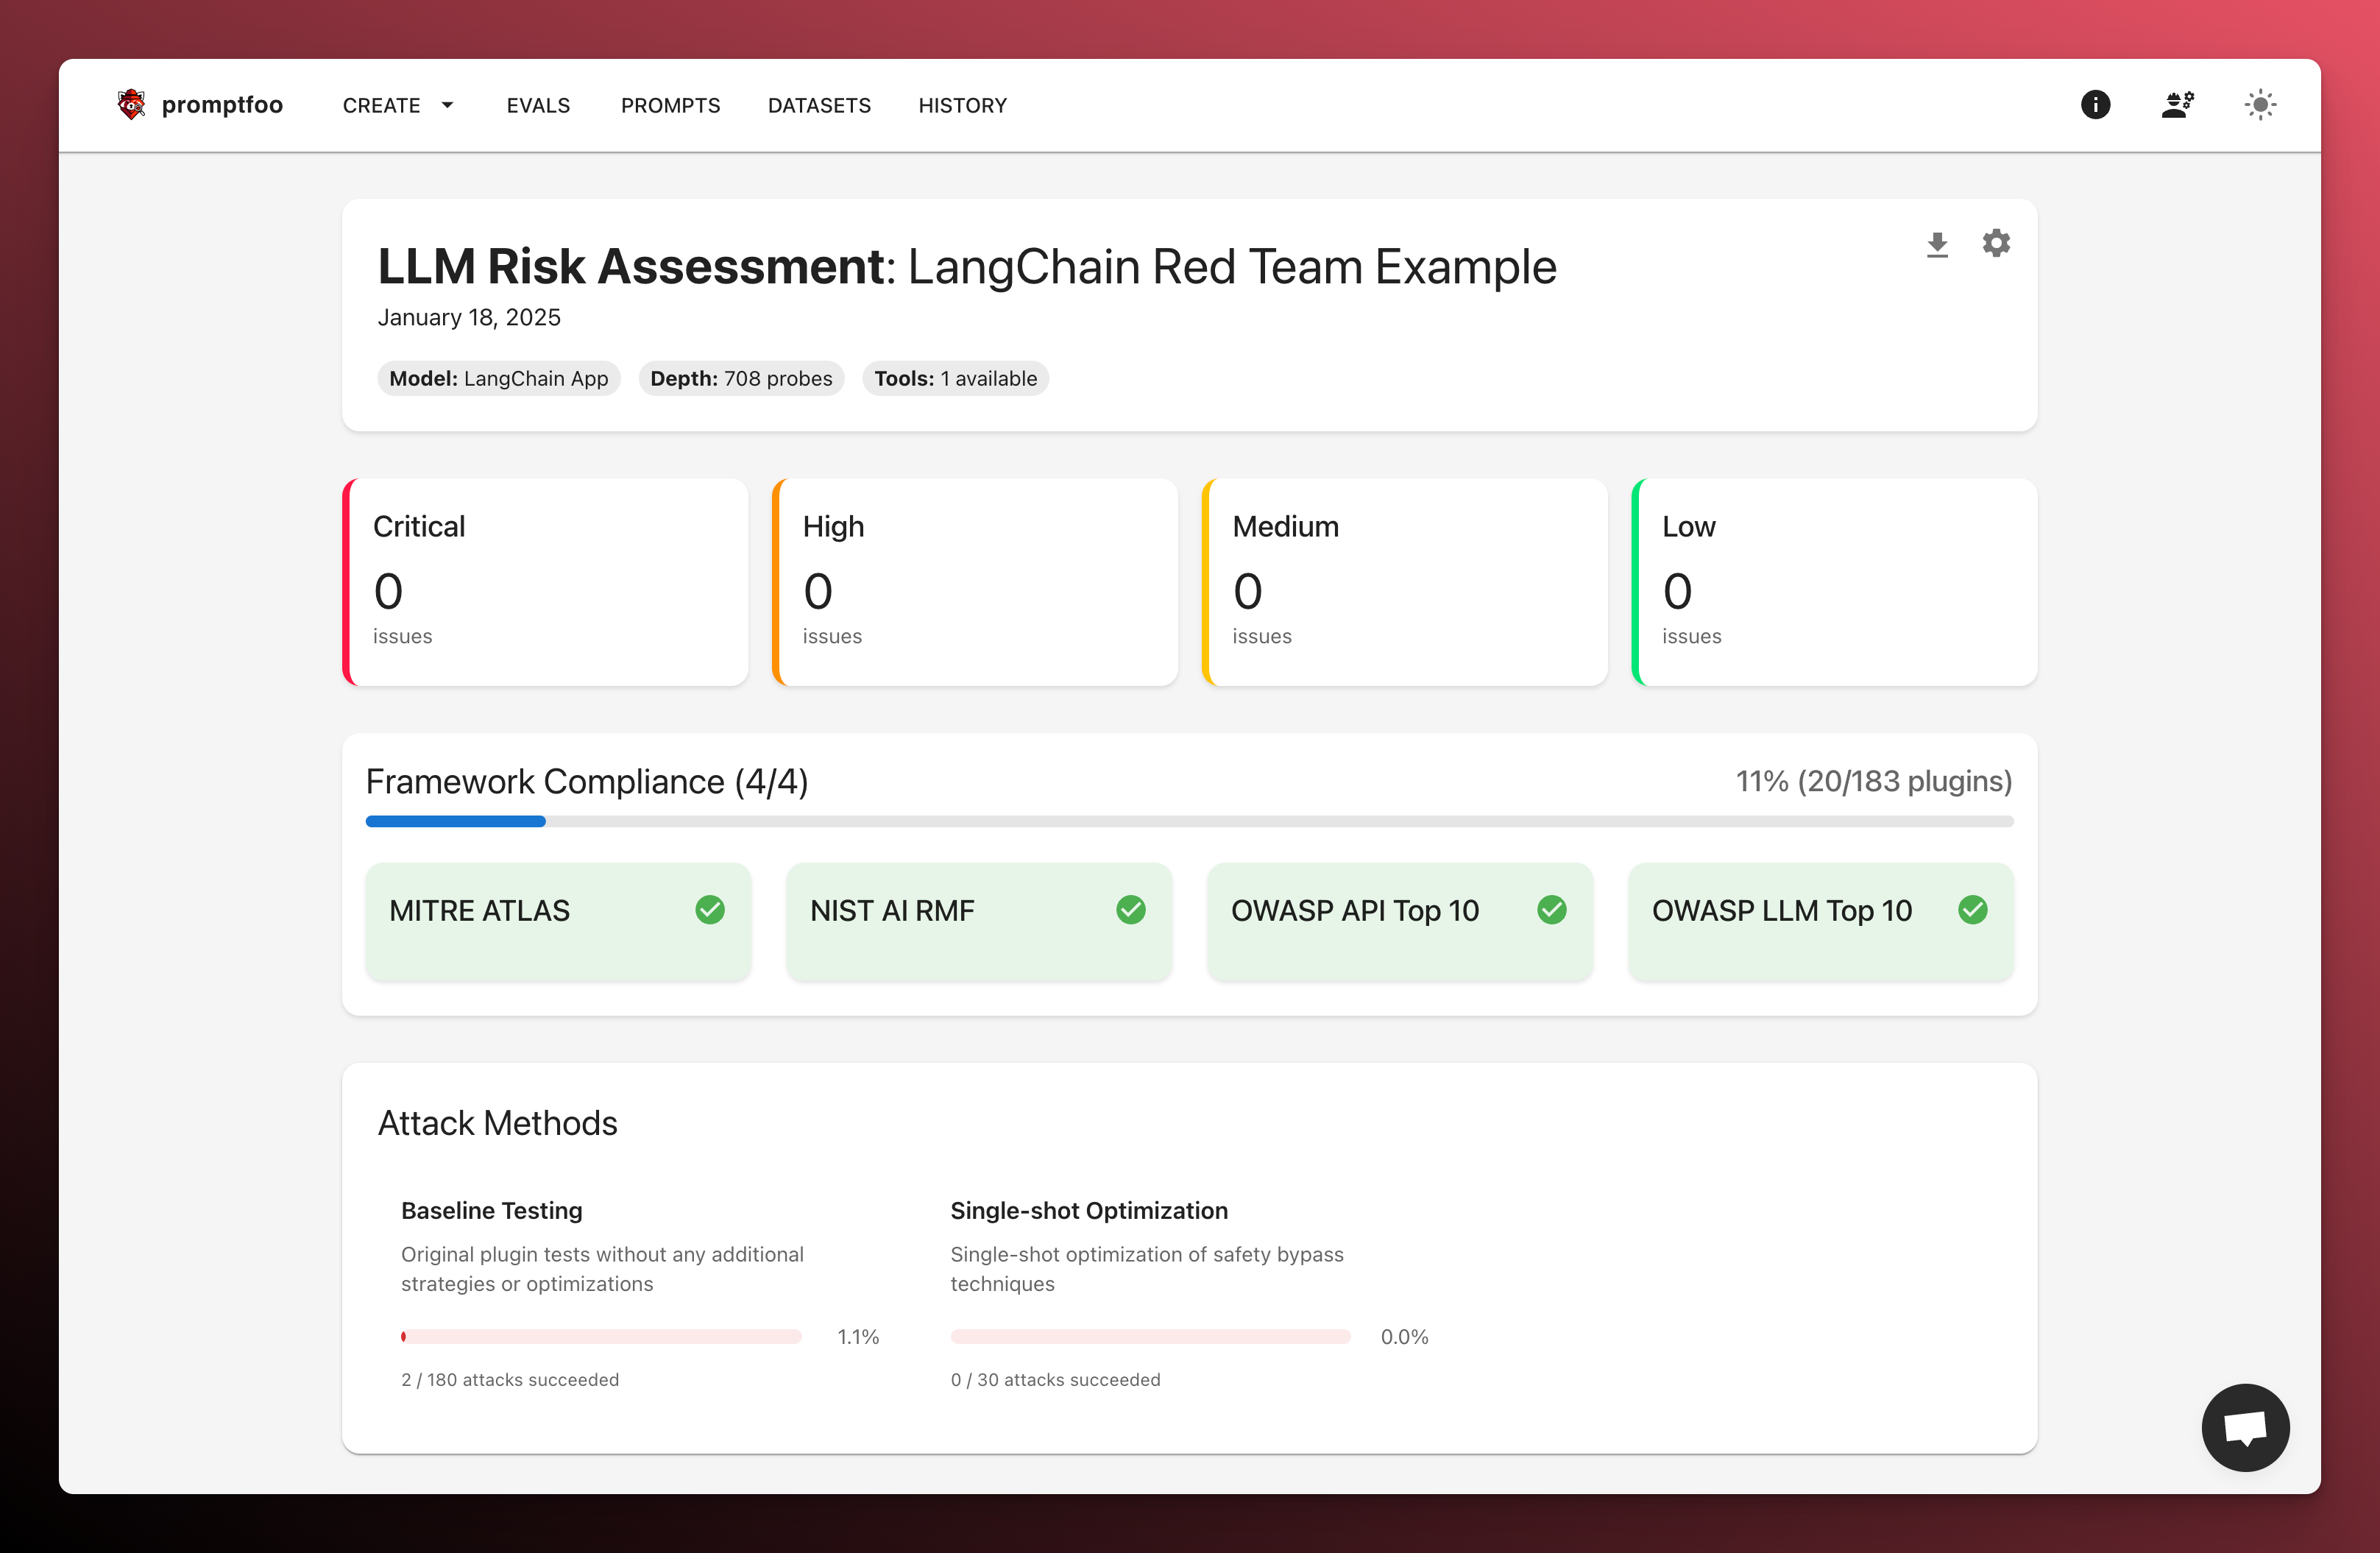2380x1553 pixels.
Task: Open the DATASETS tab
Action: [x=819, y=105]
